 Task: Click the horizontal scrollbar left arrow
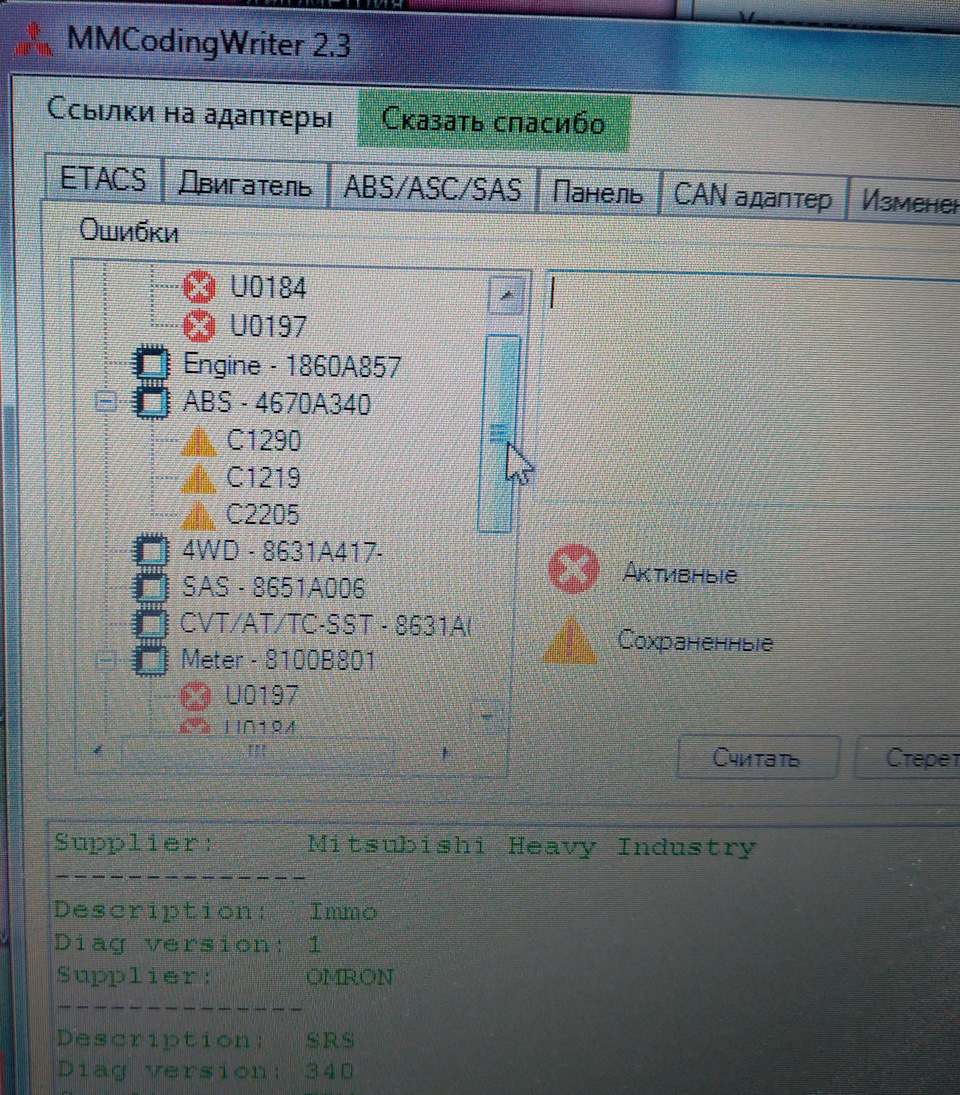(x=98, y=751)
